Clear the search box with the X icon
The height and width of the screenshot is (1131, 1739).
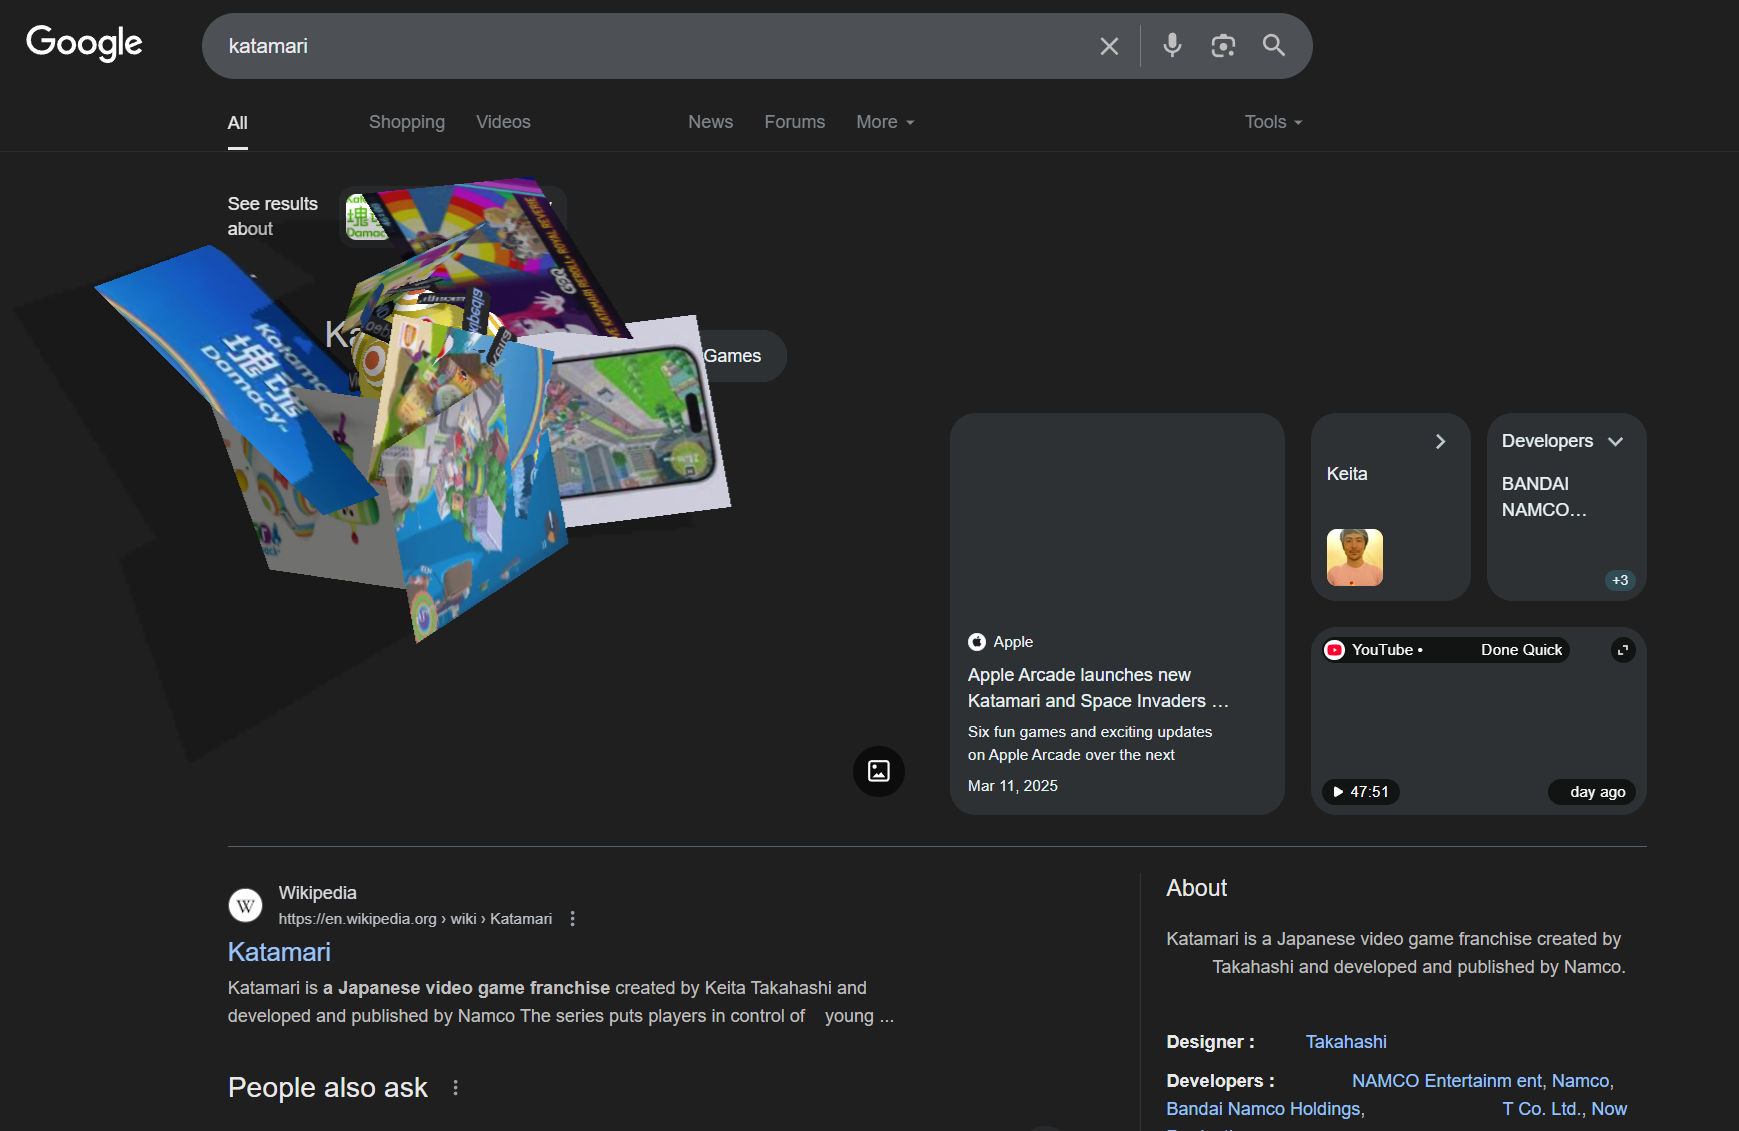[1109, 46]
